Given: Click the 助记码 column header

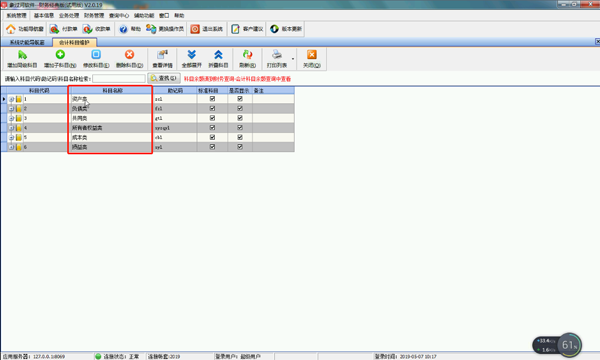Looking at the screenshot, I should (175, 91).
